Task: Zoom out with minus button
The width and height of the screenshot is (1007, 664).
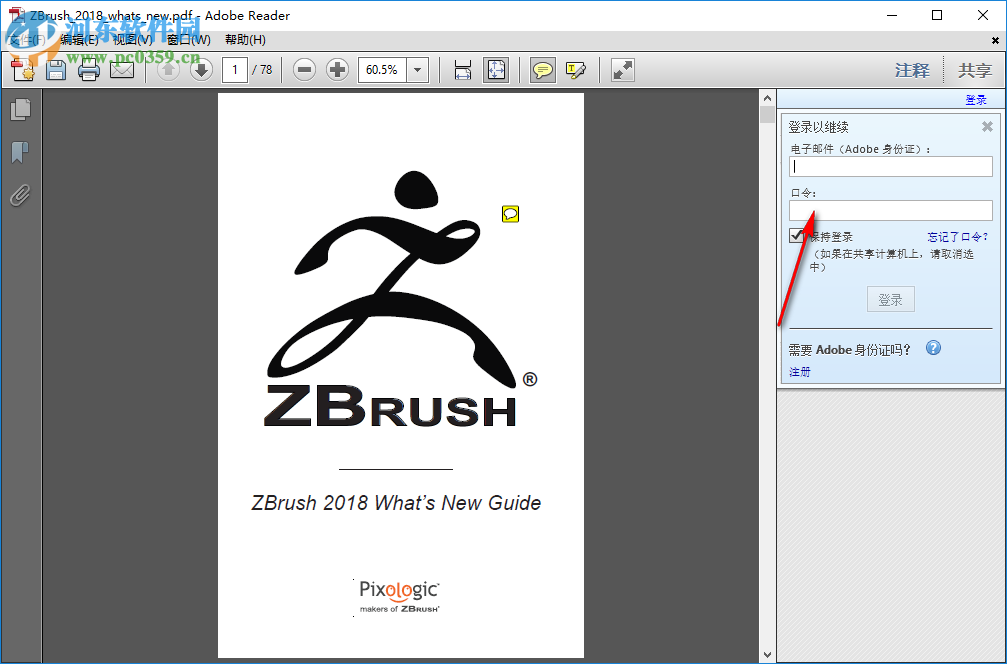Action: click(x=304, y=69)
